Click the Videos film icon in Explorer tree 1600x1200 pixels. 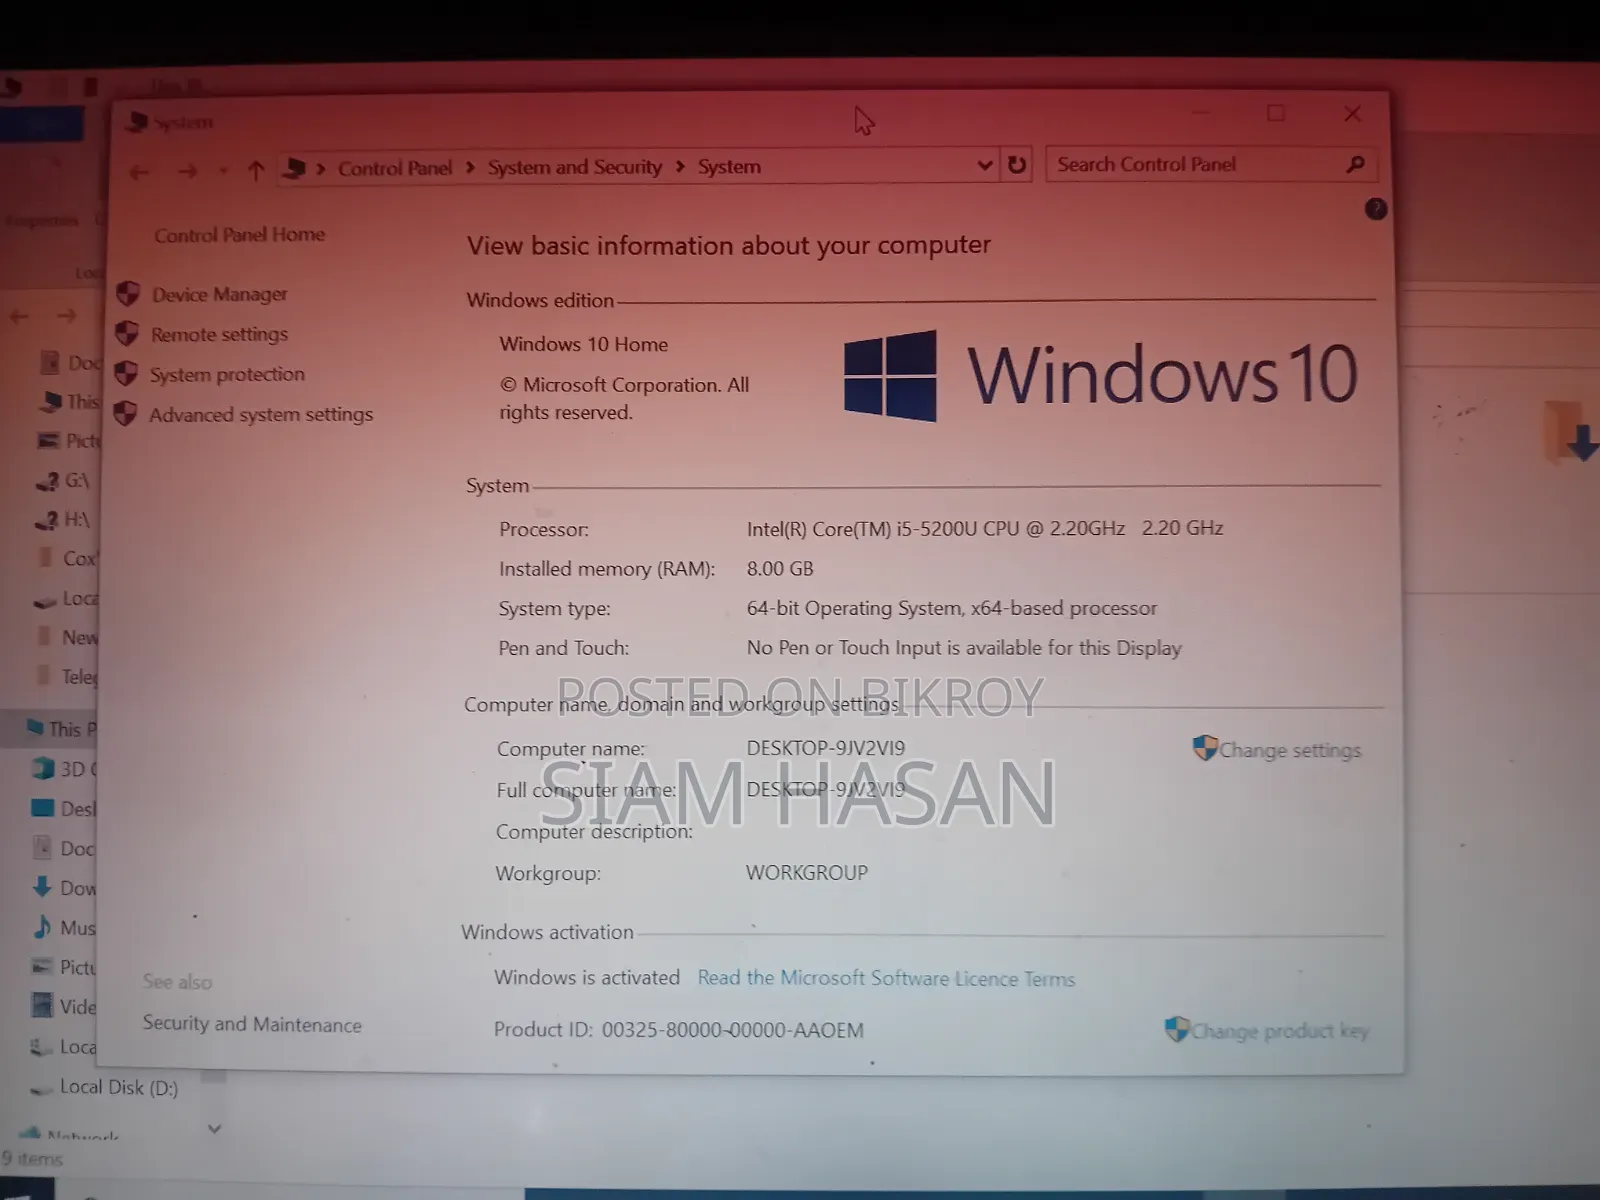[x=42, y=1005]
